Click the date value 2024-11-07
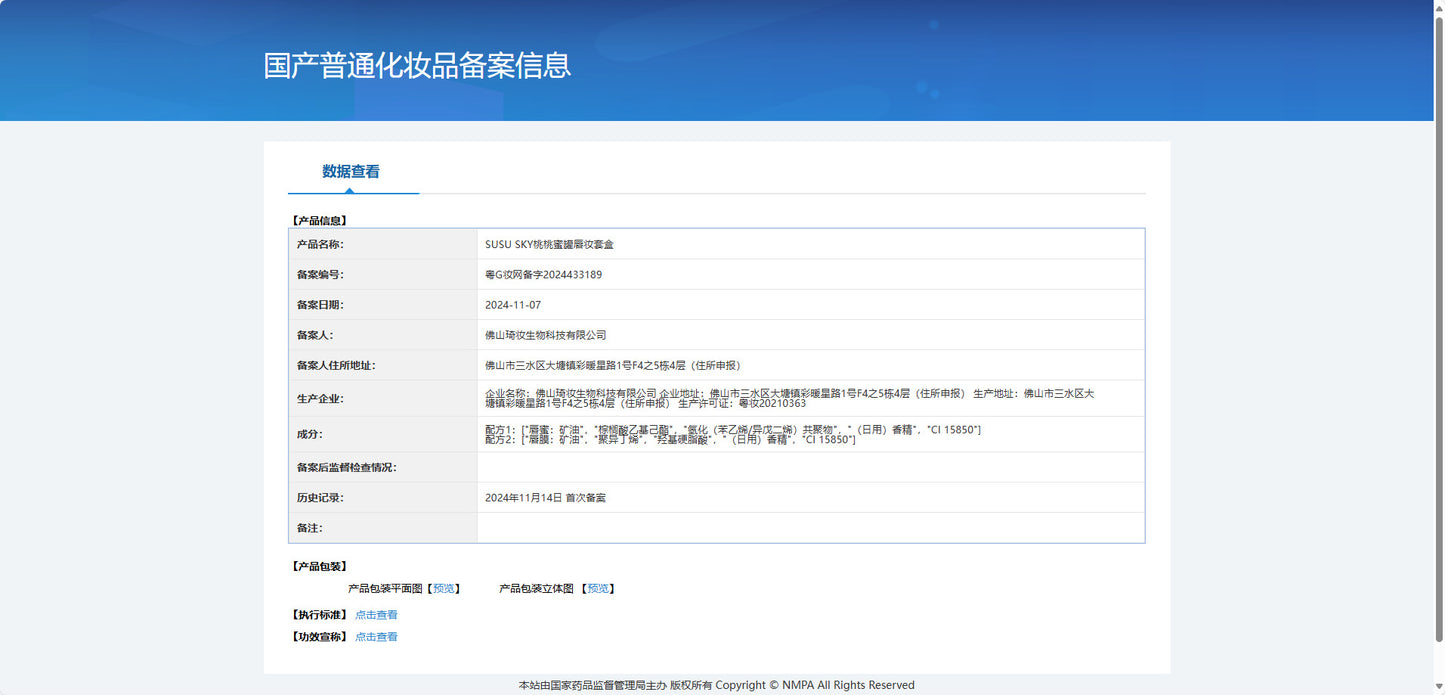Image resolution: width=1445 pixels, height=695 pixels. click(x=513, y=305)
